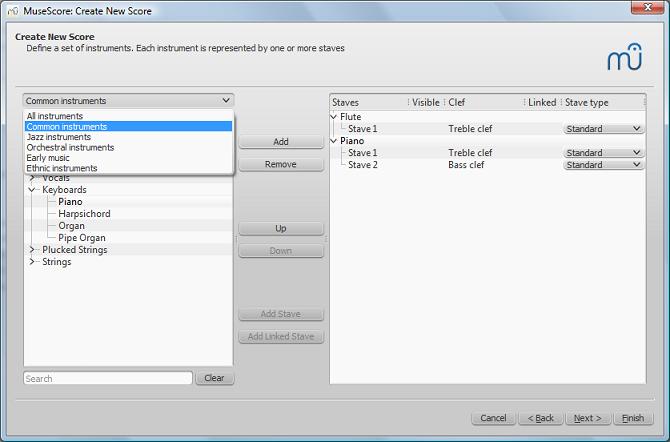Select Common instruments in the dropdown list
Screen dimensions: 670x442
point(128,127)
